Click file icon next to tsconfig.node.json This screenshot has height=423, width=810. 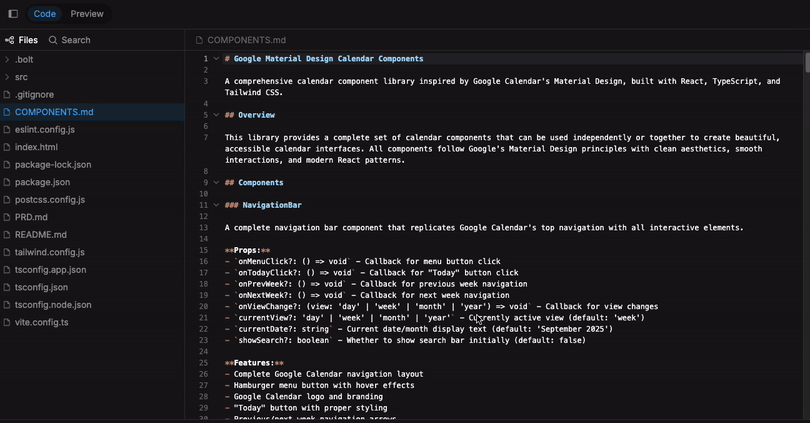click(7, 305)
